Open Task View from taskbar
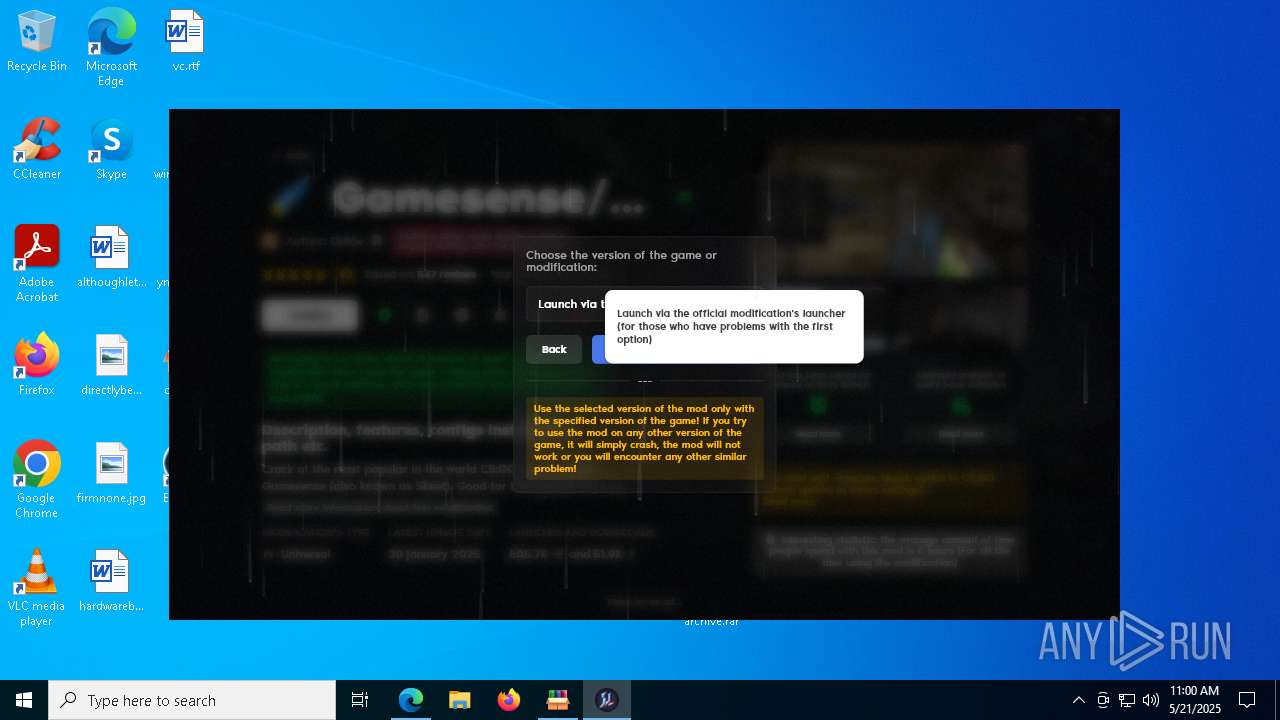The image size is (1280, 720). (x=360, y=700)
